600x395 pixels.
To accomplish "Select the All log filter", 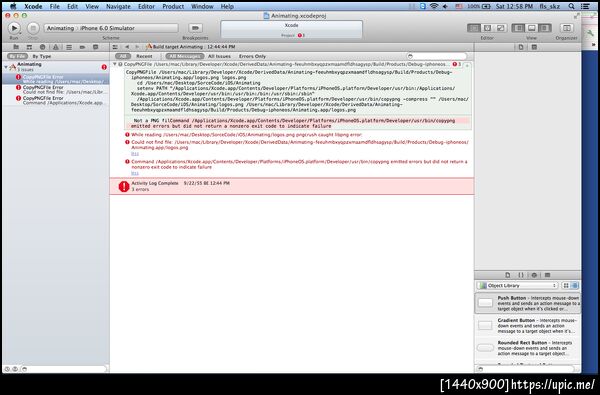I will 123,56.
